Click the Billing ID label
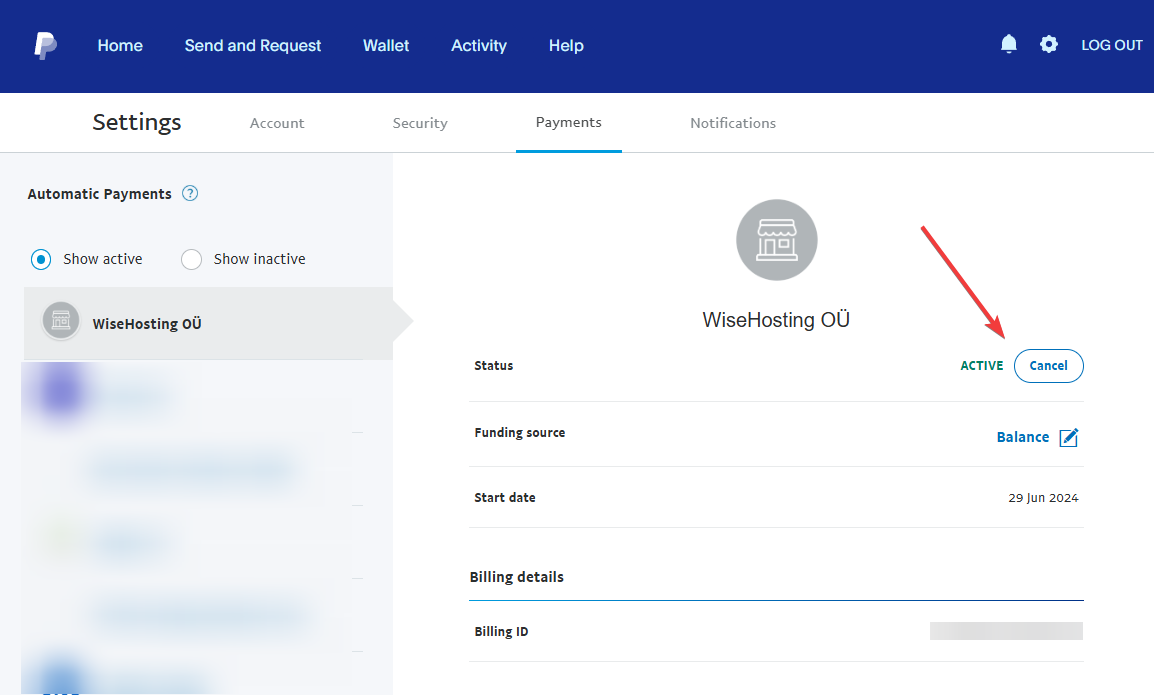Viewport: 1154px width, 695px height. pyautogui.click(x=501, y=632)
